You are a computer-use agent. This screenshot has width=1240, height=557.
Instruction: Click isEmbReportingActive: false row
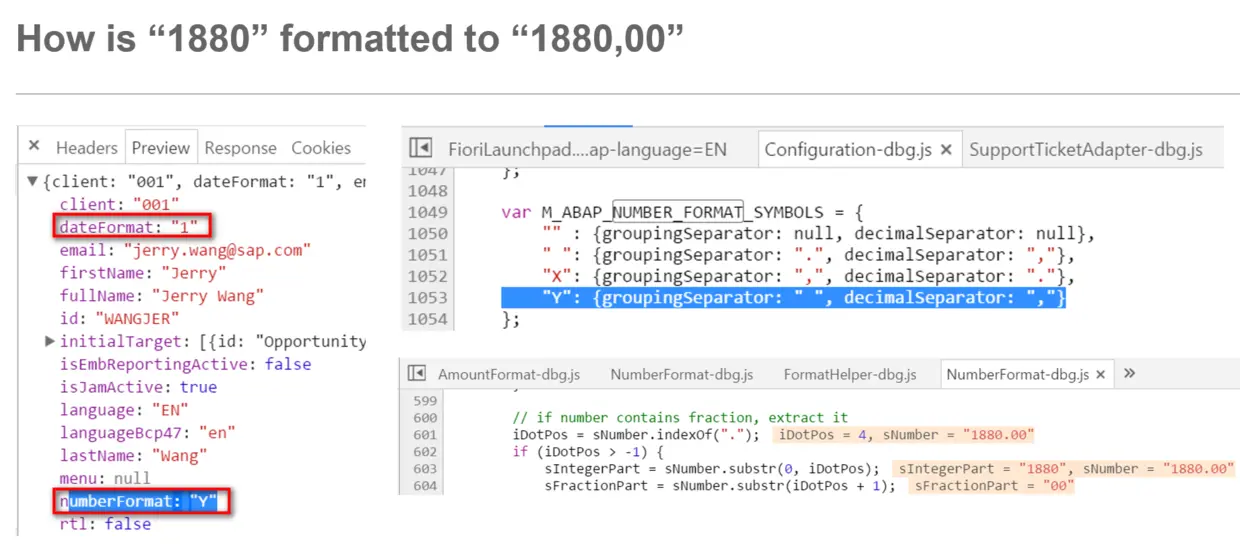[185, 364]
